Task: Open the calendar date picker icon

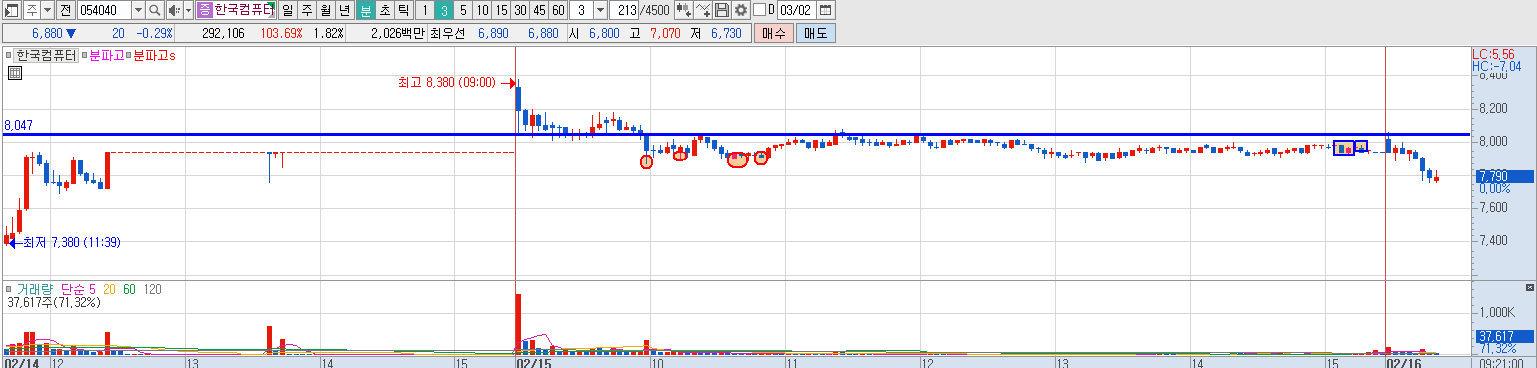Action: coord(825,10)
